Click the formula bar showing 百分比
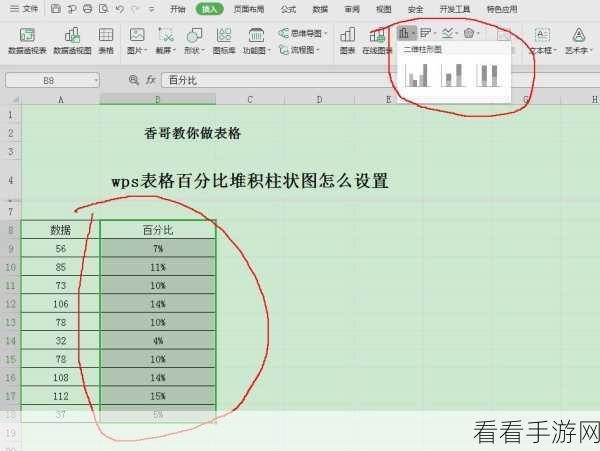This screenshot has height=451, width=600. point(381,80)
